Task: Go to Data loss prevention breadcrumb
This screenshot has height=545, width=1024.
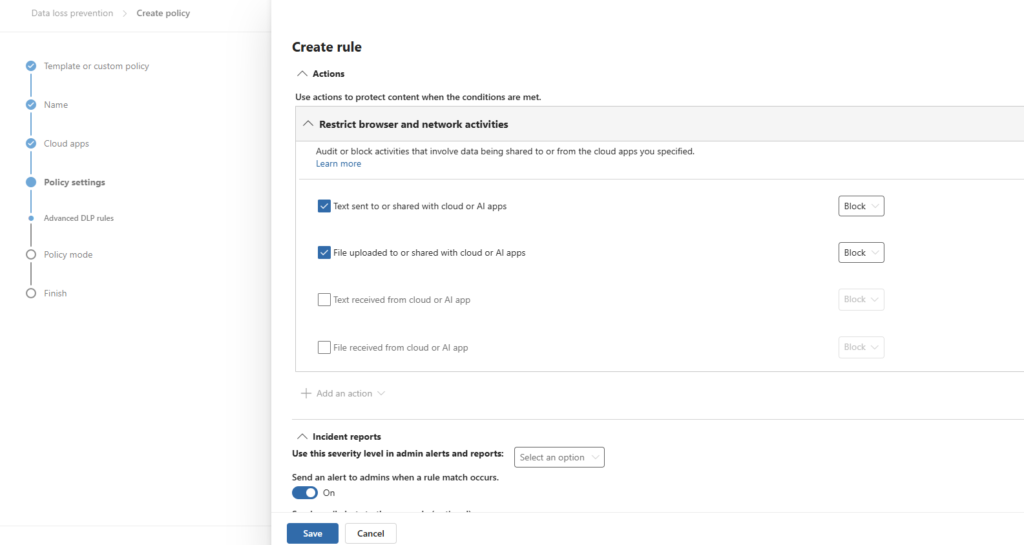Action: [72, 14]
